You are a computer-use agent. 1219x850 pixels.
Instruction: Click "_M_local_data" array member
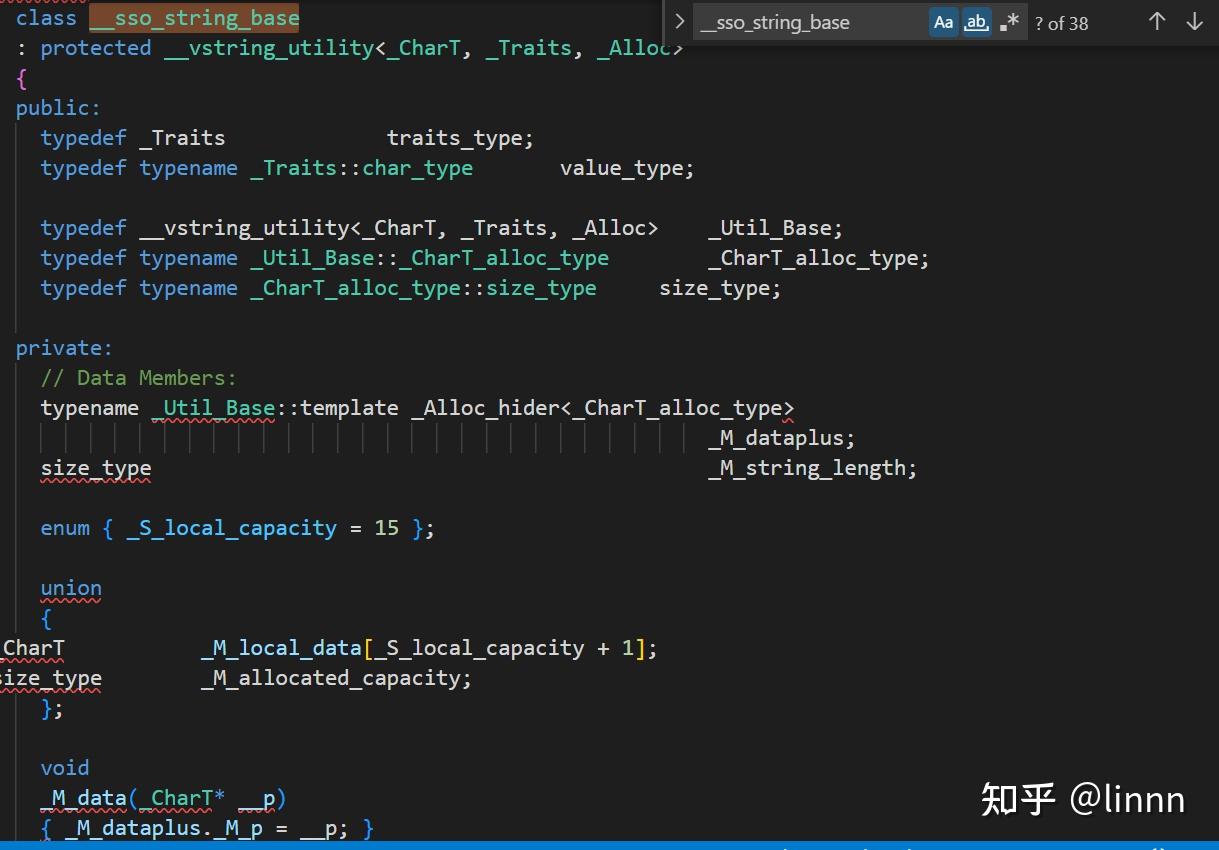coord(281,648)
